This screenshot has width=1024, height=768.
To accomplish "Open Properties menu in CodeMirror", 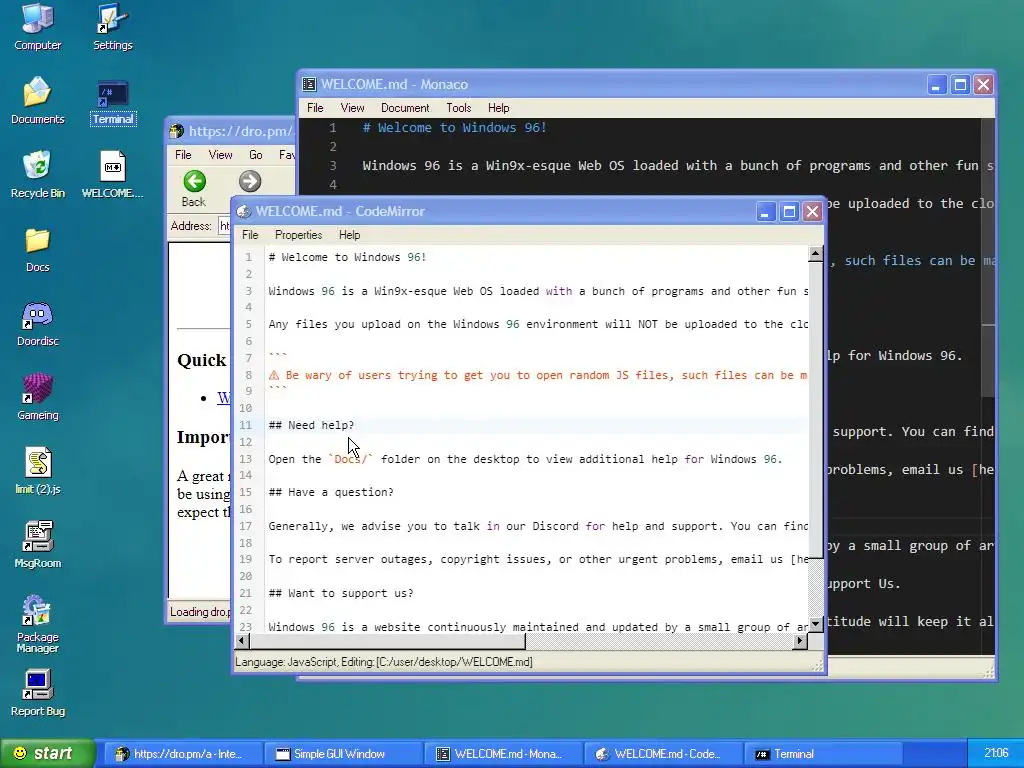I will point(298,235).
